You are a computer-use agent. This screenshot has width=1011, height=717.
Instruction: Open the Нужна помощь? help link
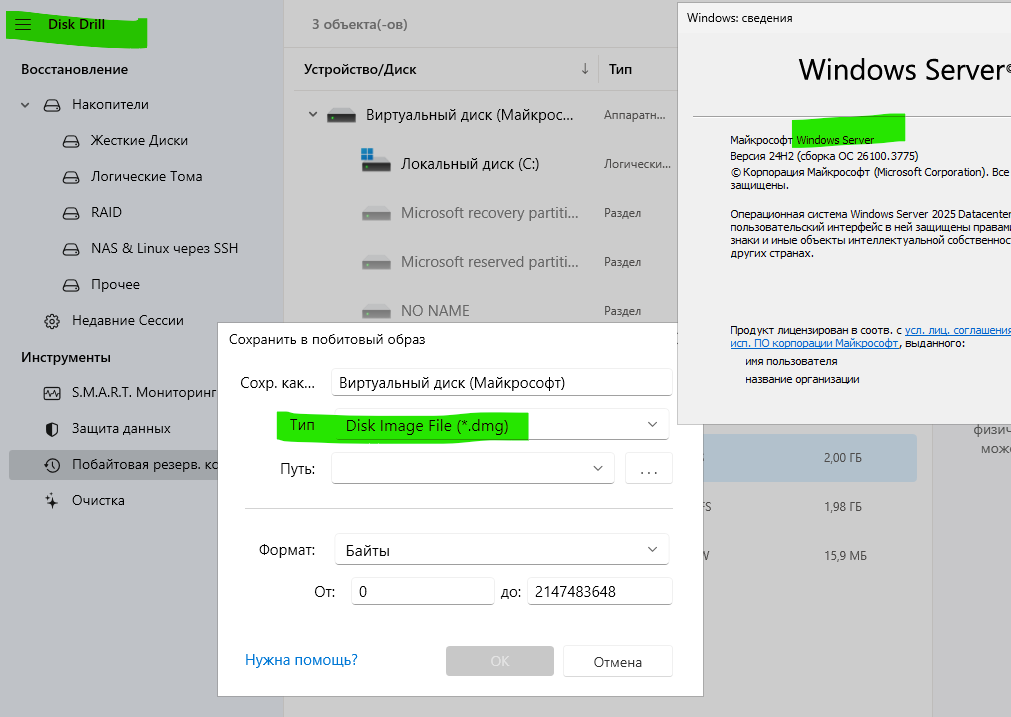[x=301, y=660]
